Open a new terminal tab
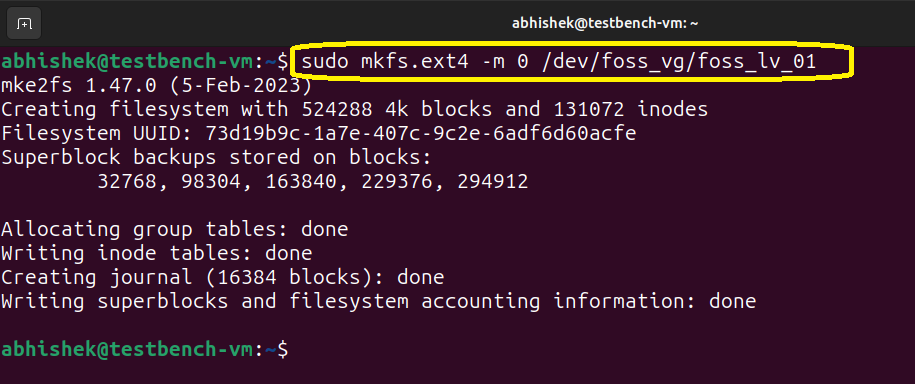 [23, 23]
